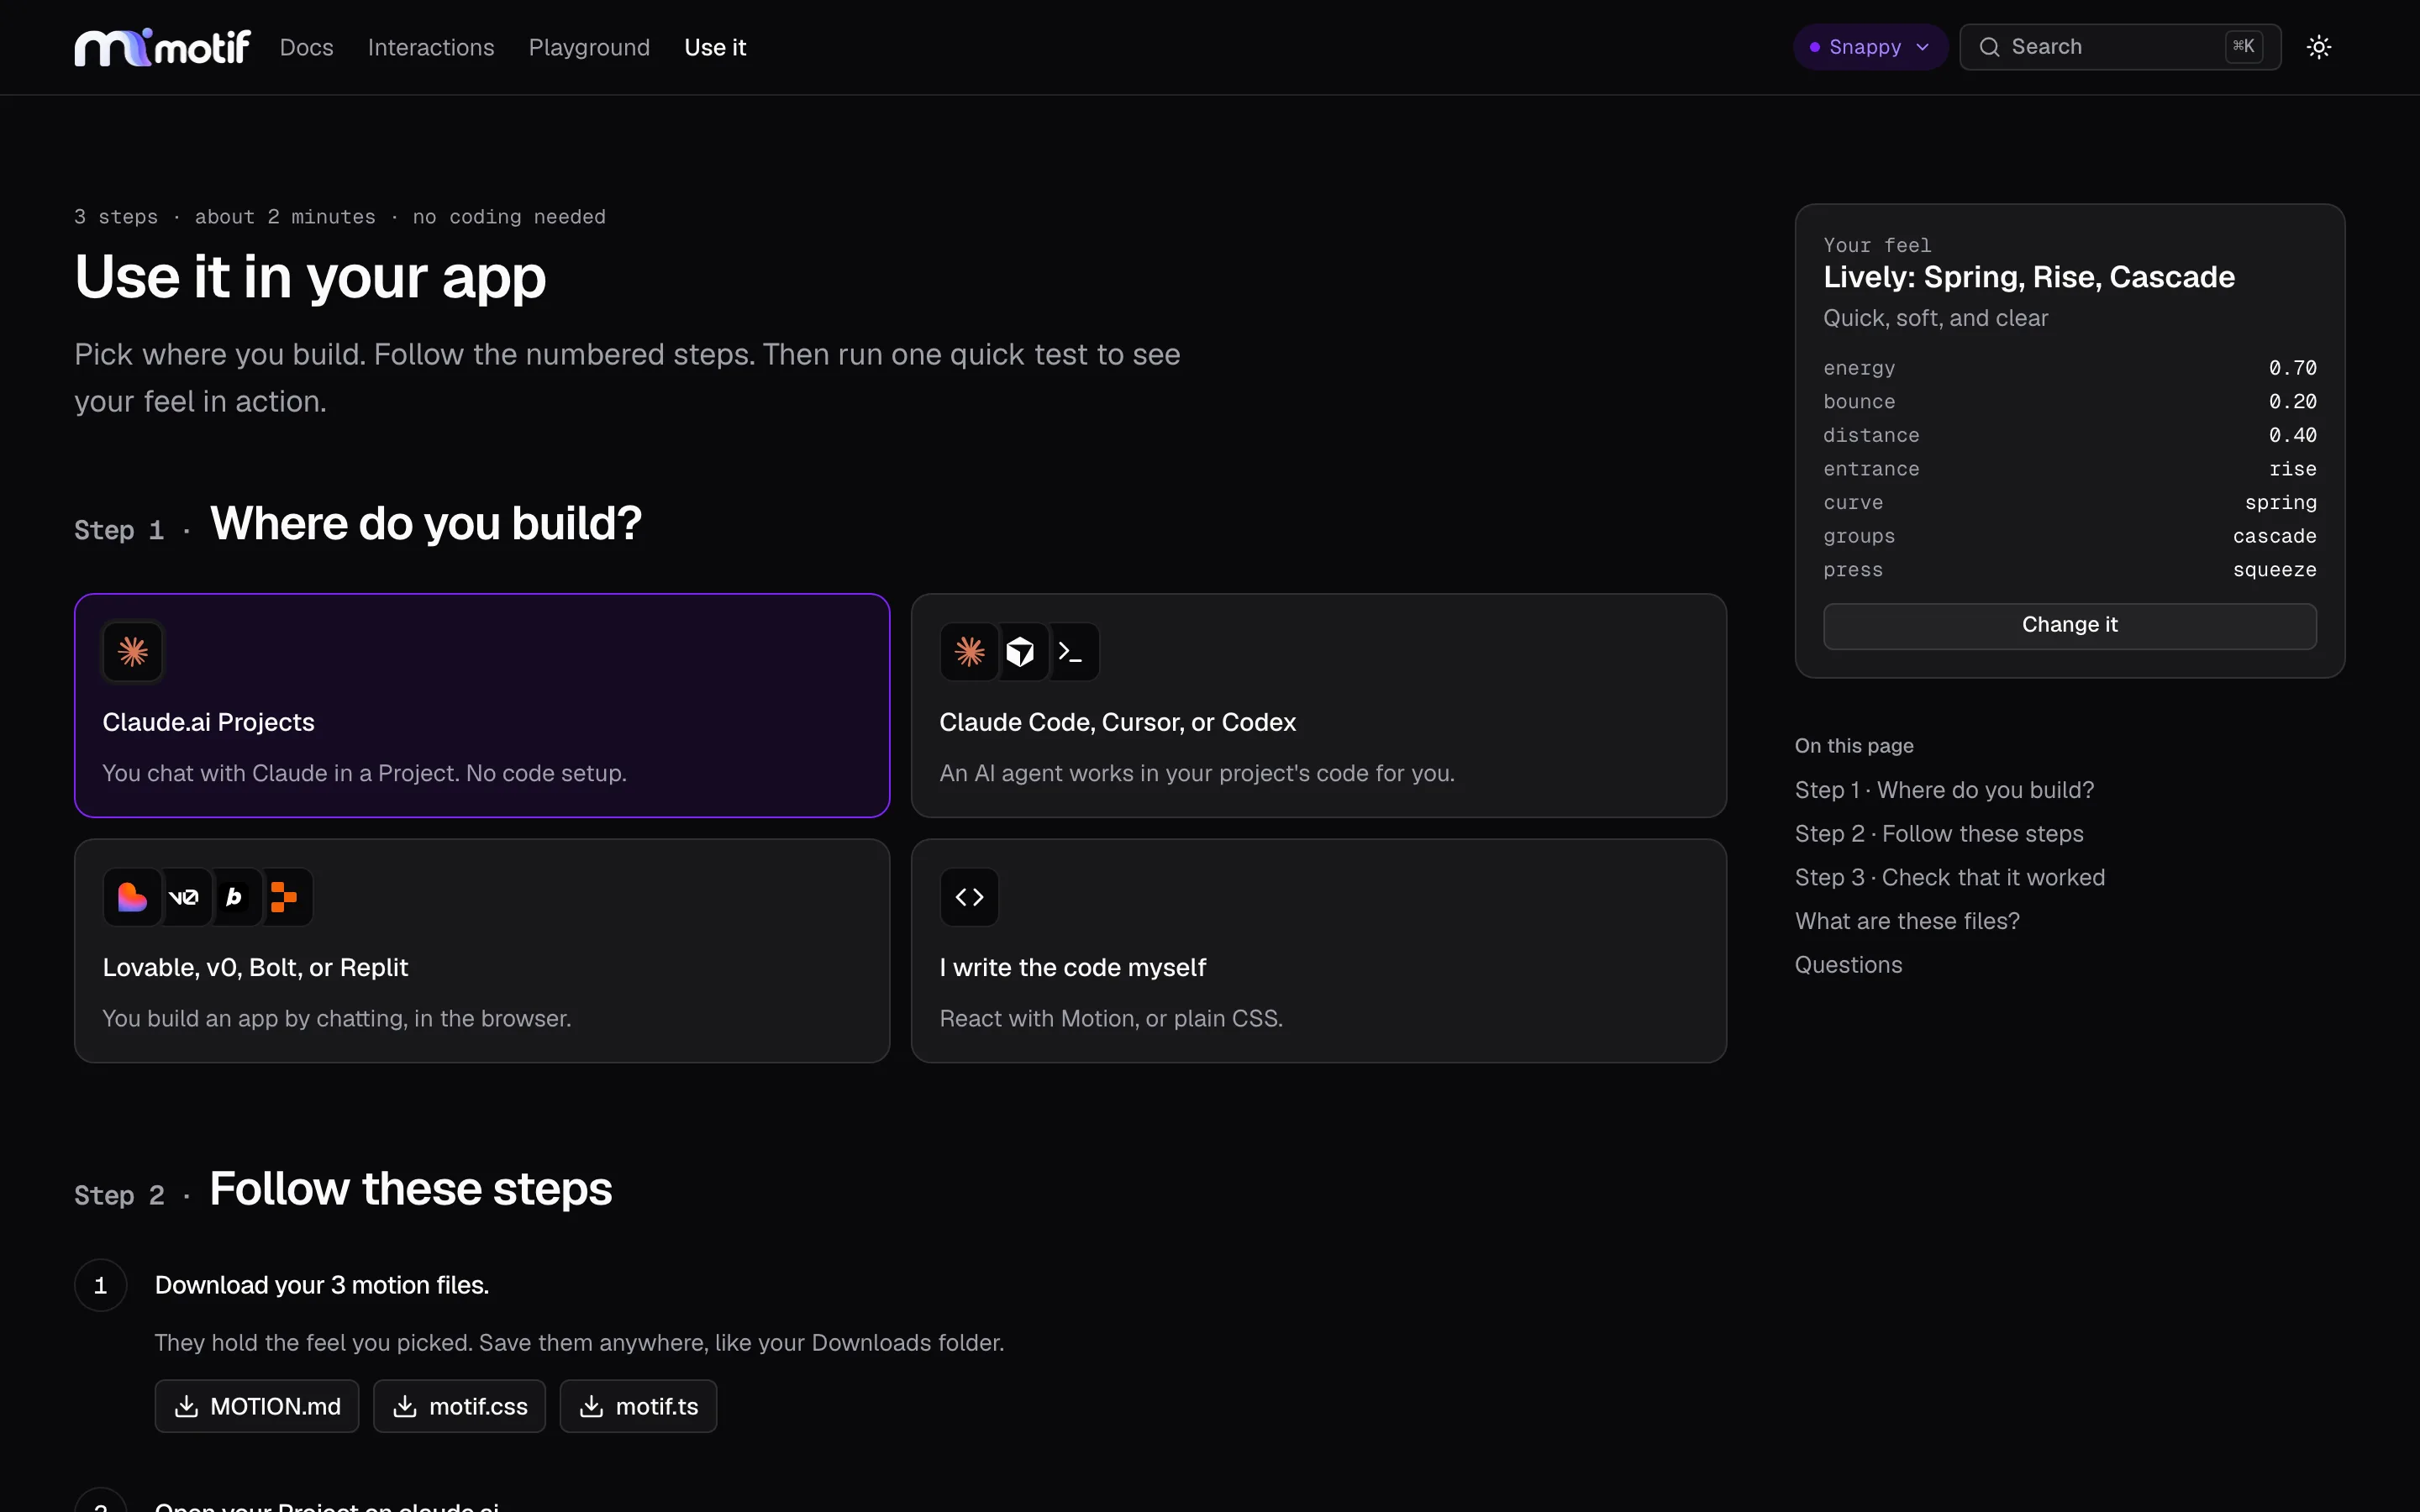Toggle the light/dark theme sun icon
The height and width of the screenshot is (1512, 2420).
click(x=2319, y=47)
